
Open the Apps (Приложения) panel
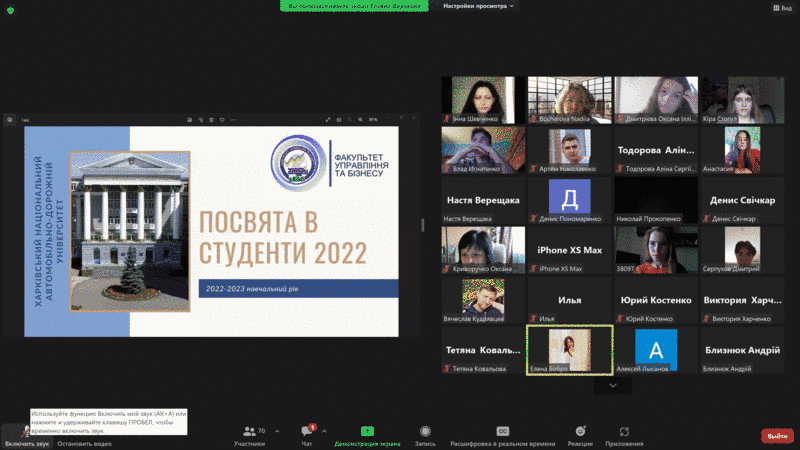624,434
